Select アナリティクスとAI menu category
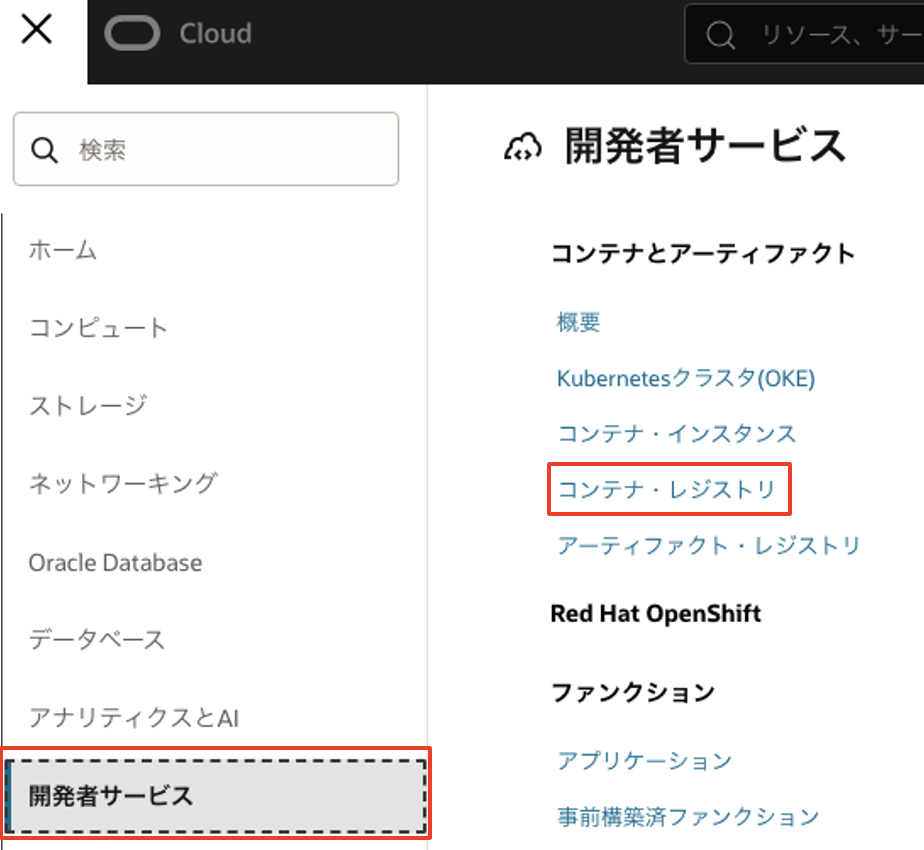Viewport: 924px width, 850px height. tap(133, 718)
